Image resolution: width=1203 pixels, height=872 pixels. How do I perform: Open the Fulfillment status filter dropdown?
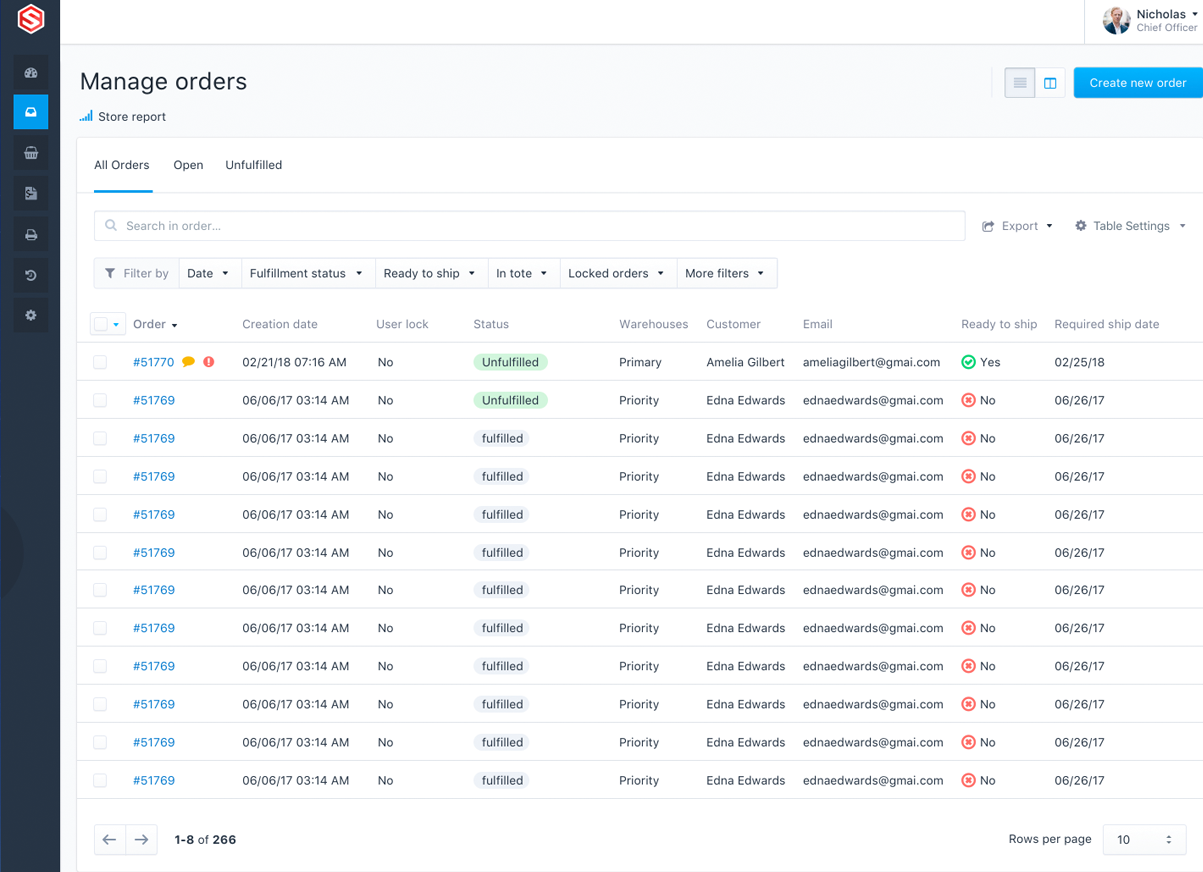pos(307,273)
